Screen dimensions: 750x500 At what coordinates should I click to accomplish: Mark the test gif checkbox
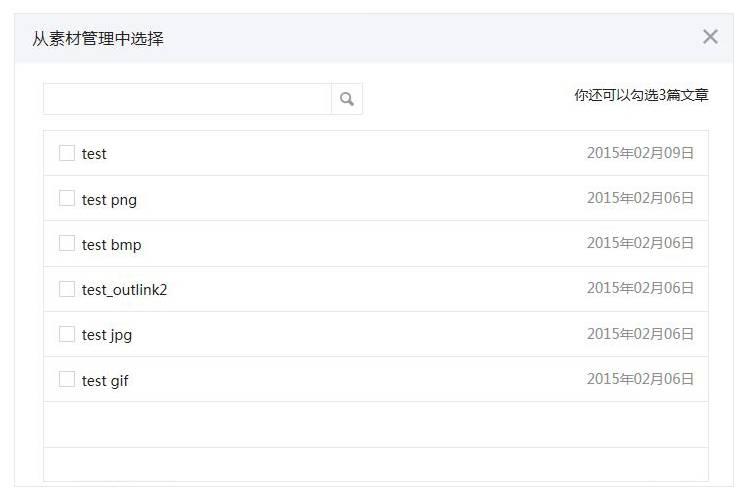(x=67, y=379)
